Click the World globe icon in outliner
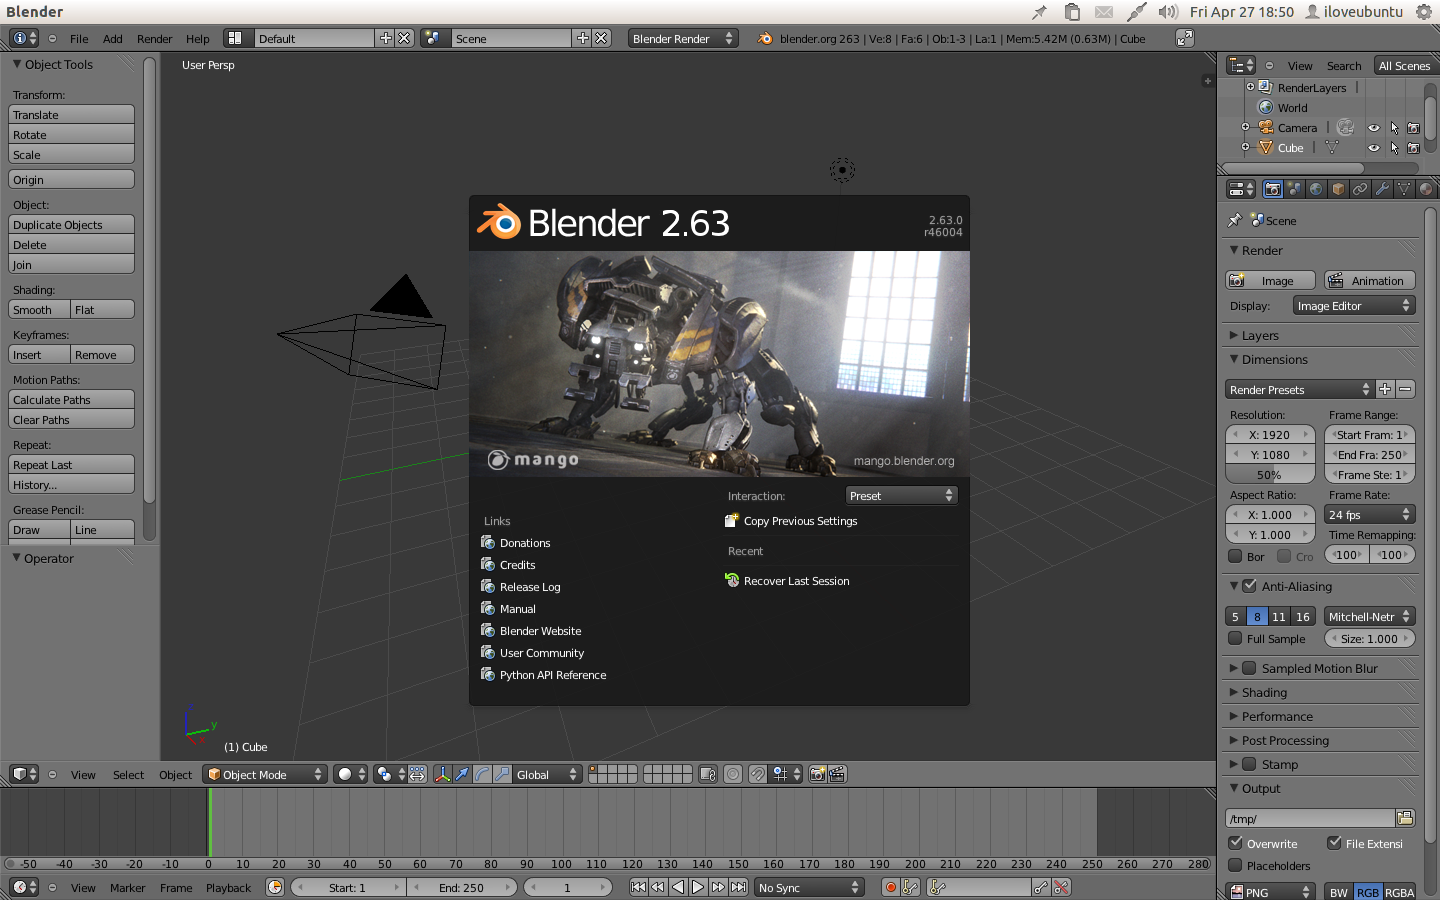 (1266, 108)
